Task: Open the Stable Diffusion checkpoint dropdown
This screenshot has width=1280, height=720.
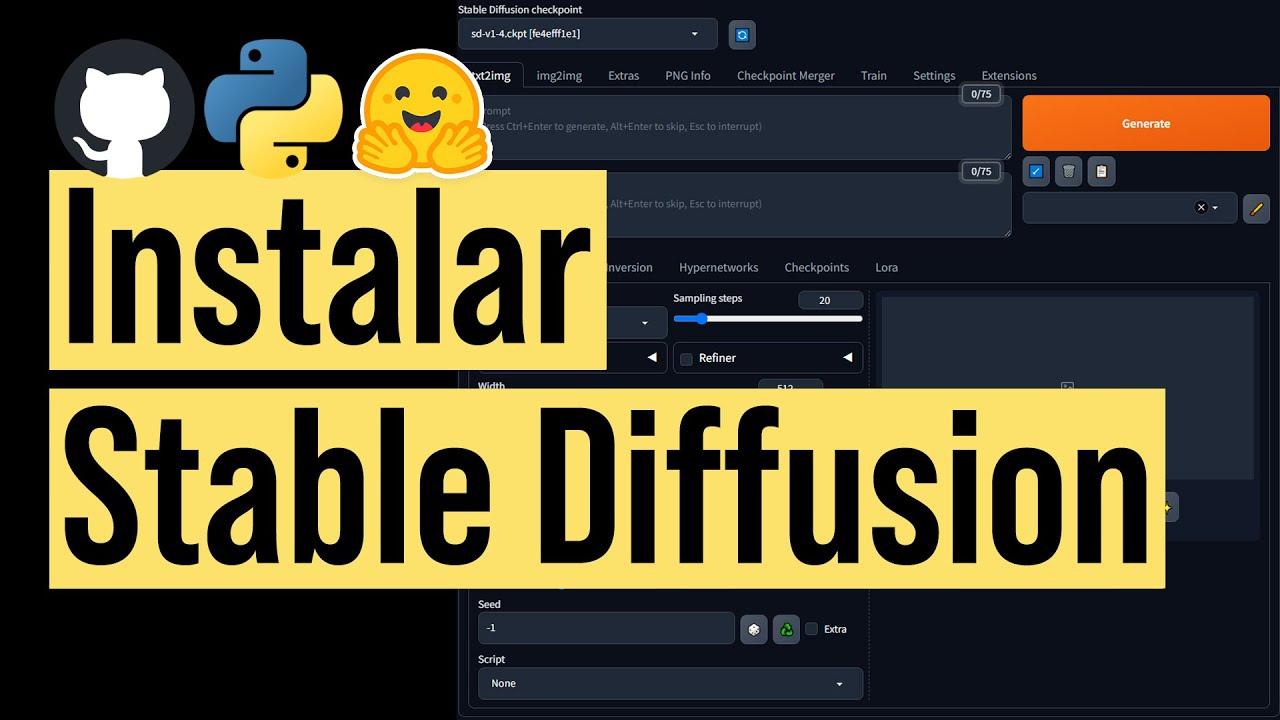Action: pyautogui.click(x=586, y=33)
